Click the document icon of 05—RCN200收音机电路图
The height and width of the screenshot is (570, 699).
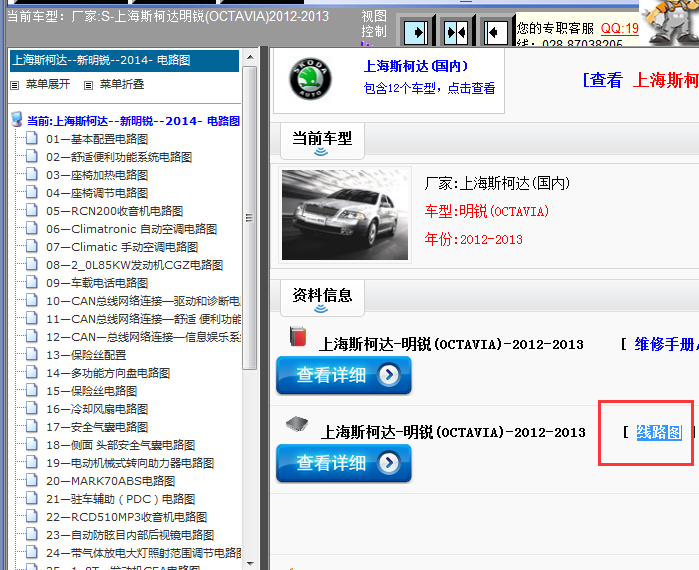(32, 209)
